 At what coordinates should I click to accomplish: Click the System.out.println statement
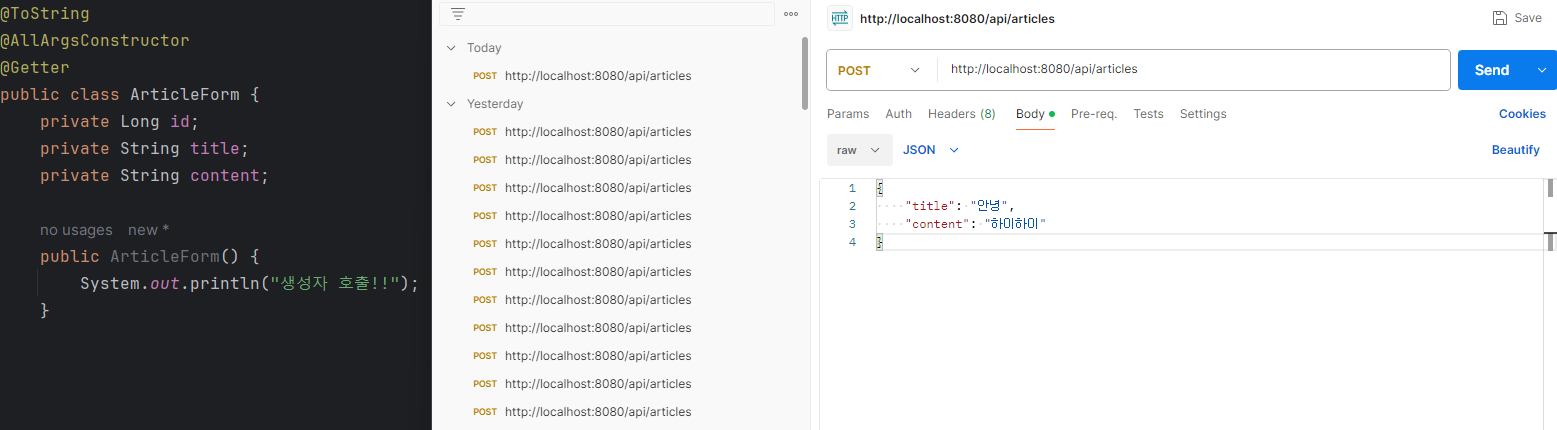[250, 283]
